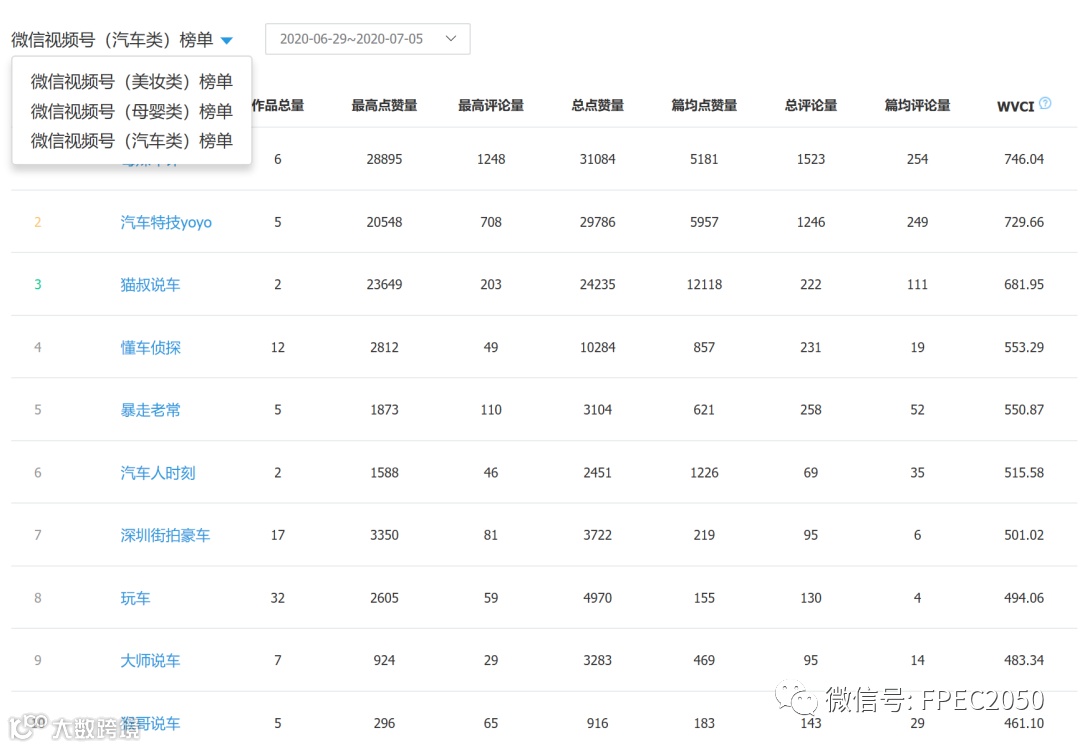Image resolution: width=1080 pixels, height=748 pixels.
Task: Click rank number 4 for 懂车侦探
Action: (38, 347)
